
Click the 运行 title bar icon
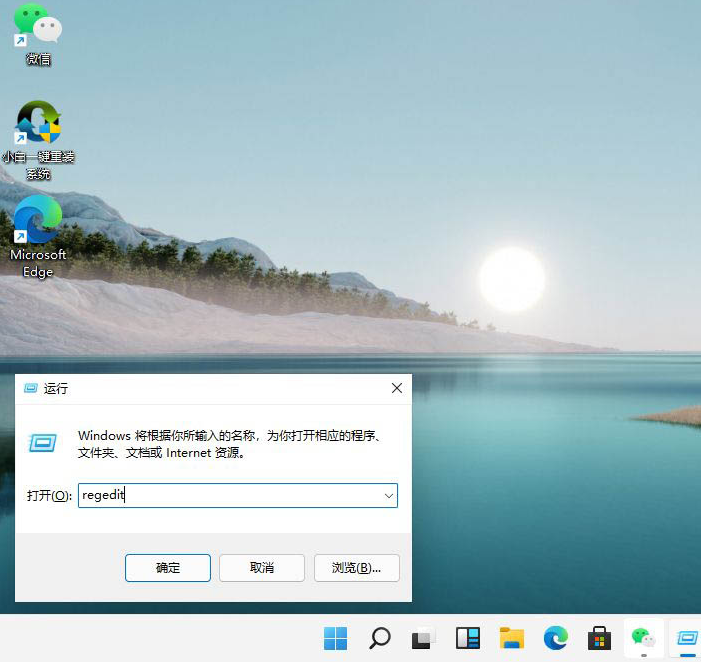(30, 388)
